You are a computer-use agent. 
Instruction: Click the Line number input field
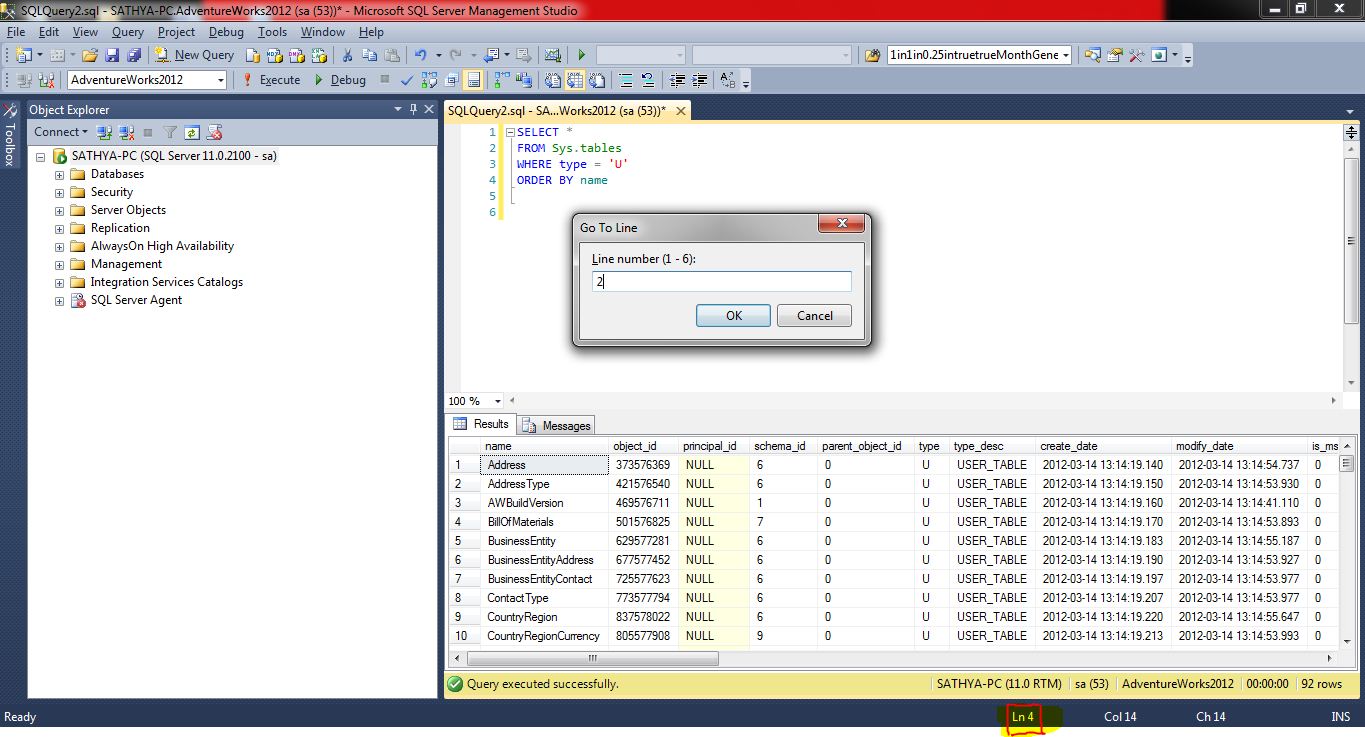pos(721,282)
